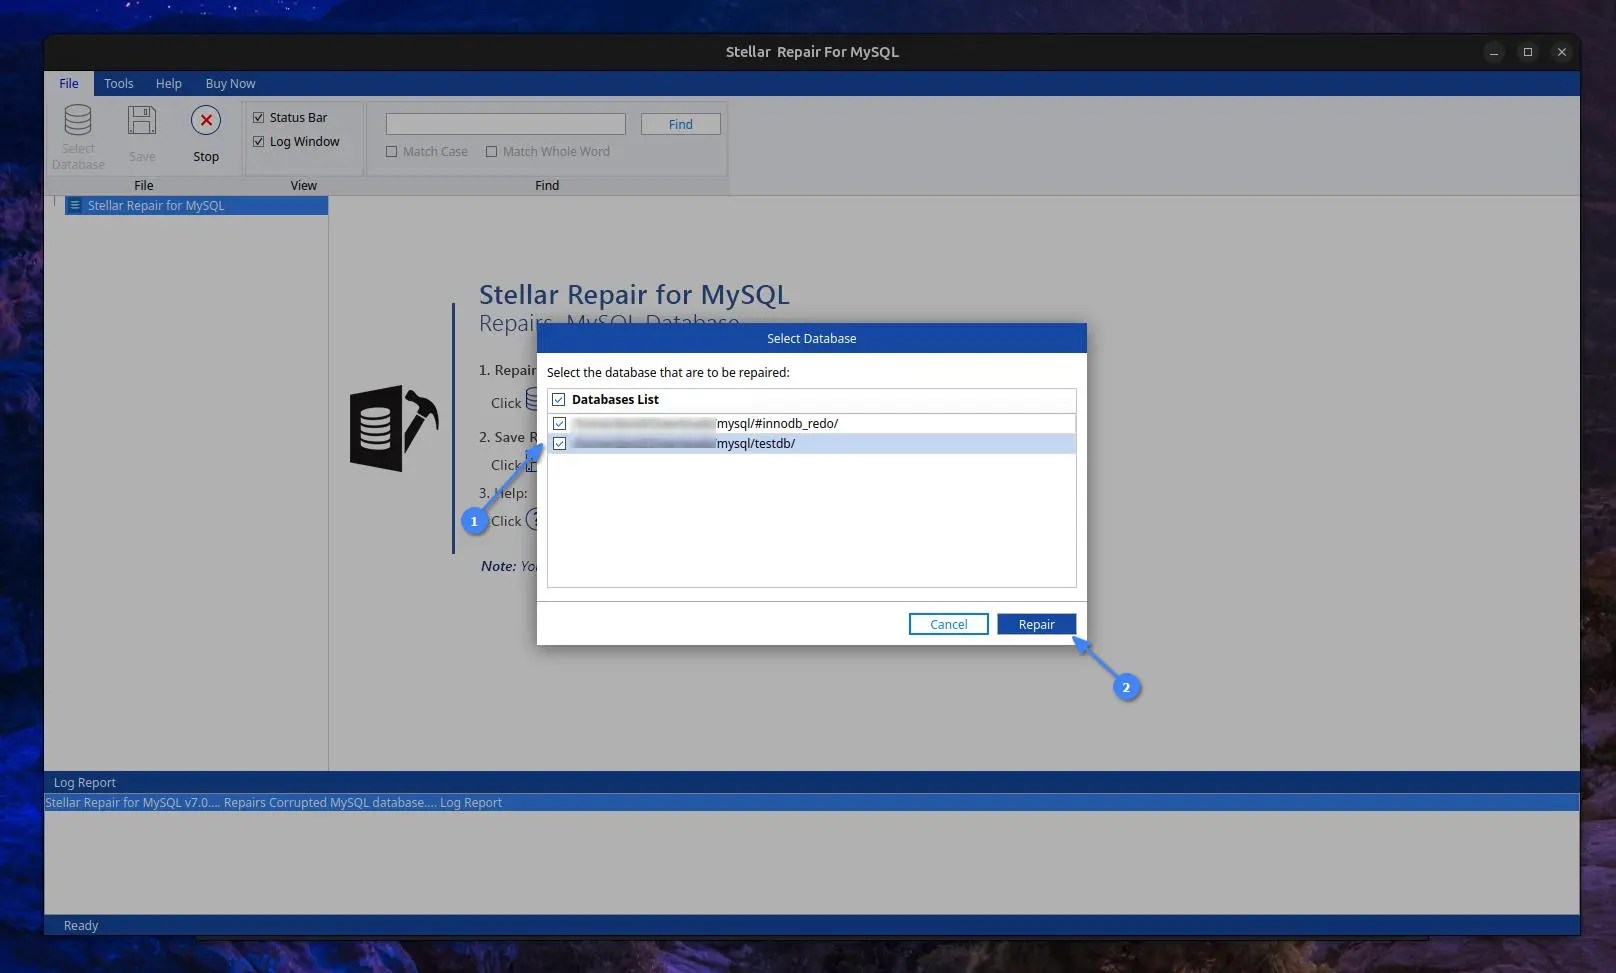Uncheck the Databases List master checkbox
This screenshot has width=1616, height=973.
pyautogui.click(x=558, y=399)
